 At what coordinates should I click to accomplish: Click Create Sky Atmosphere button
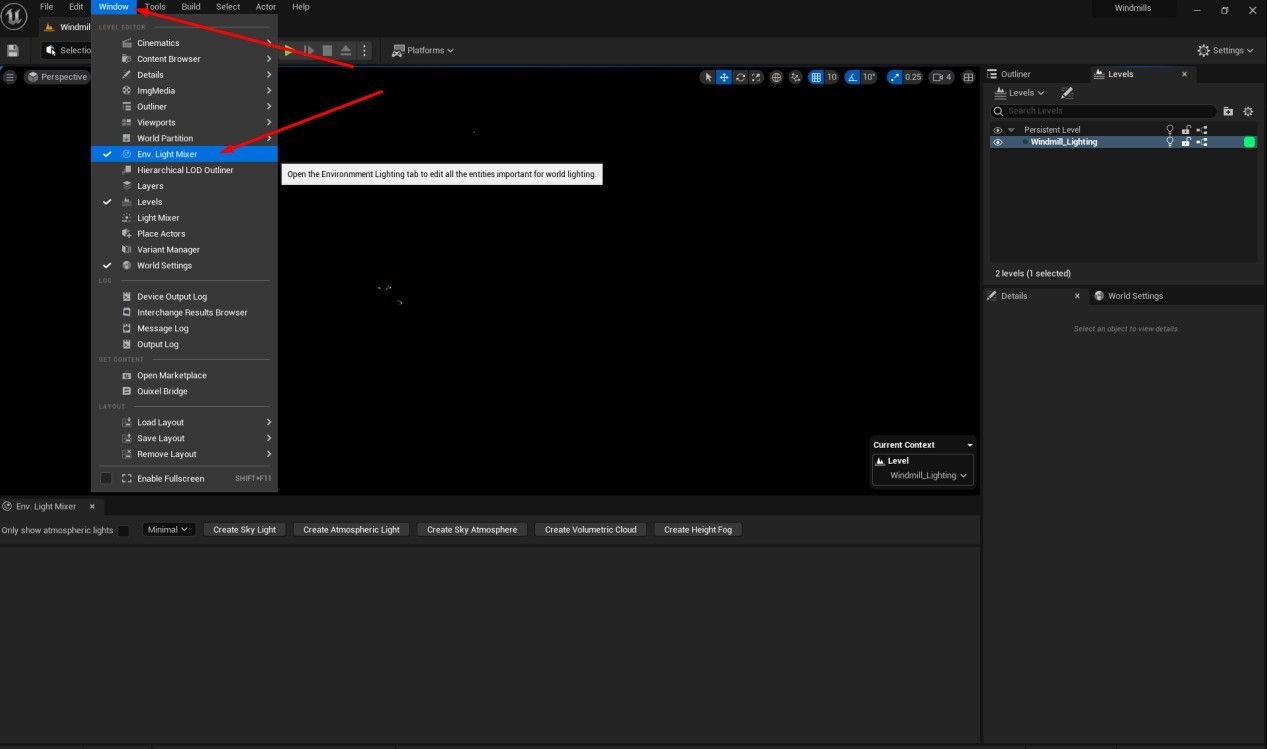coord(472,529)
